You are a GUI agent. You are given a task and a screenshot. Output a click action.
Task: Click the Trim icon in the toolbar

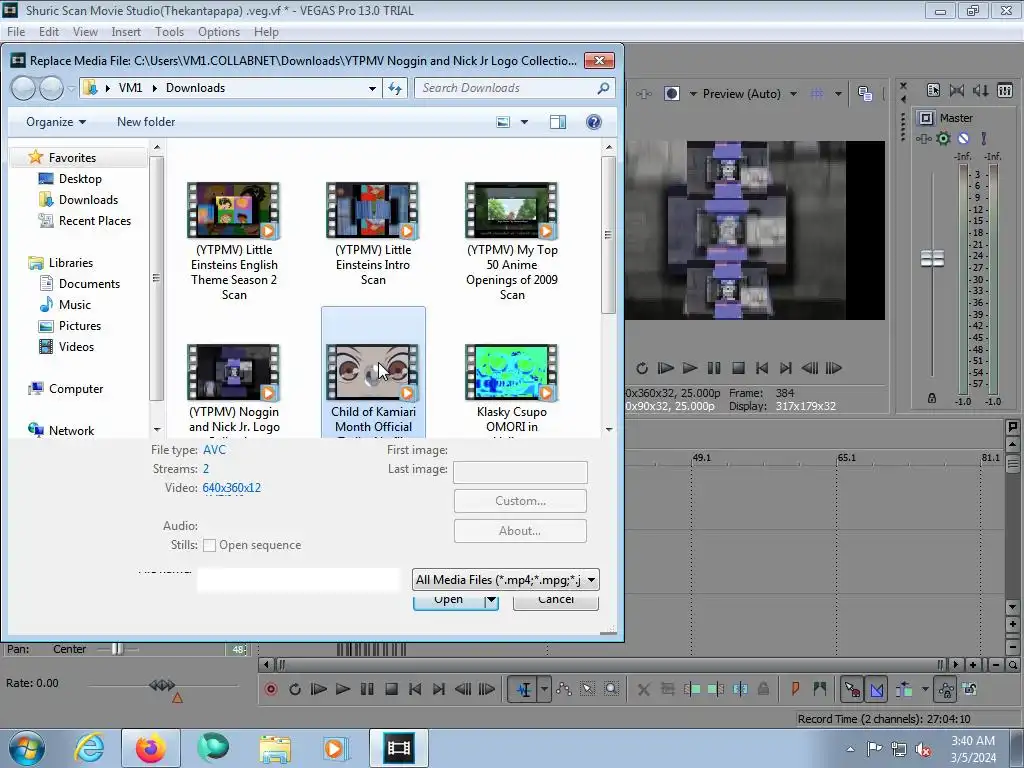[667, 689]
